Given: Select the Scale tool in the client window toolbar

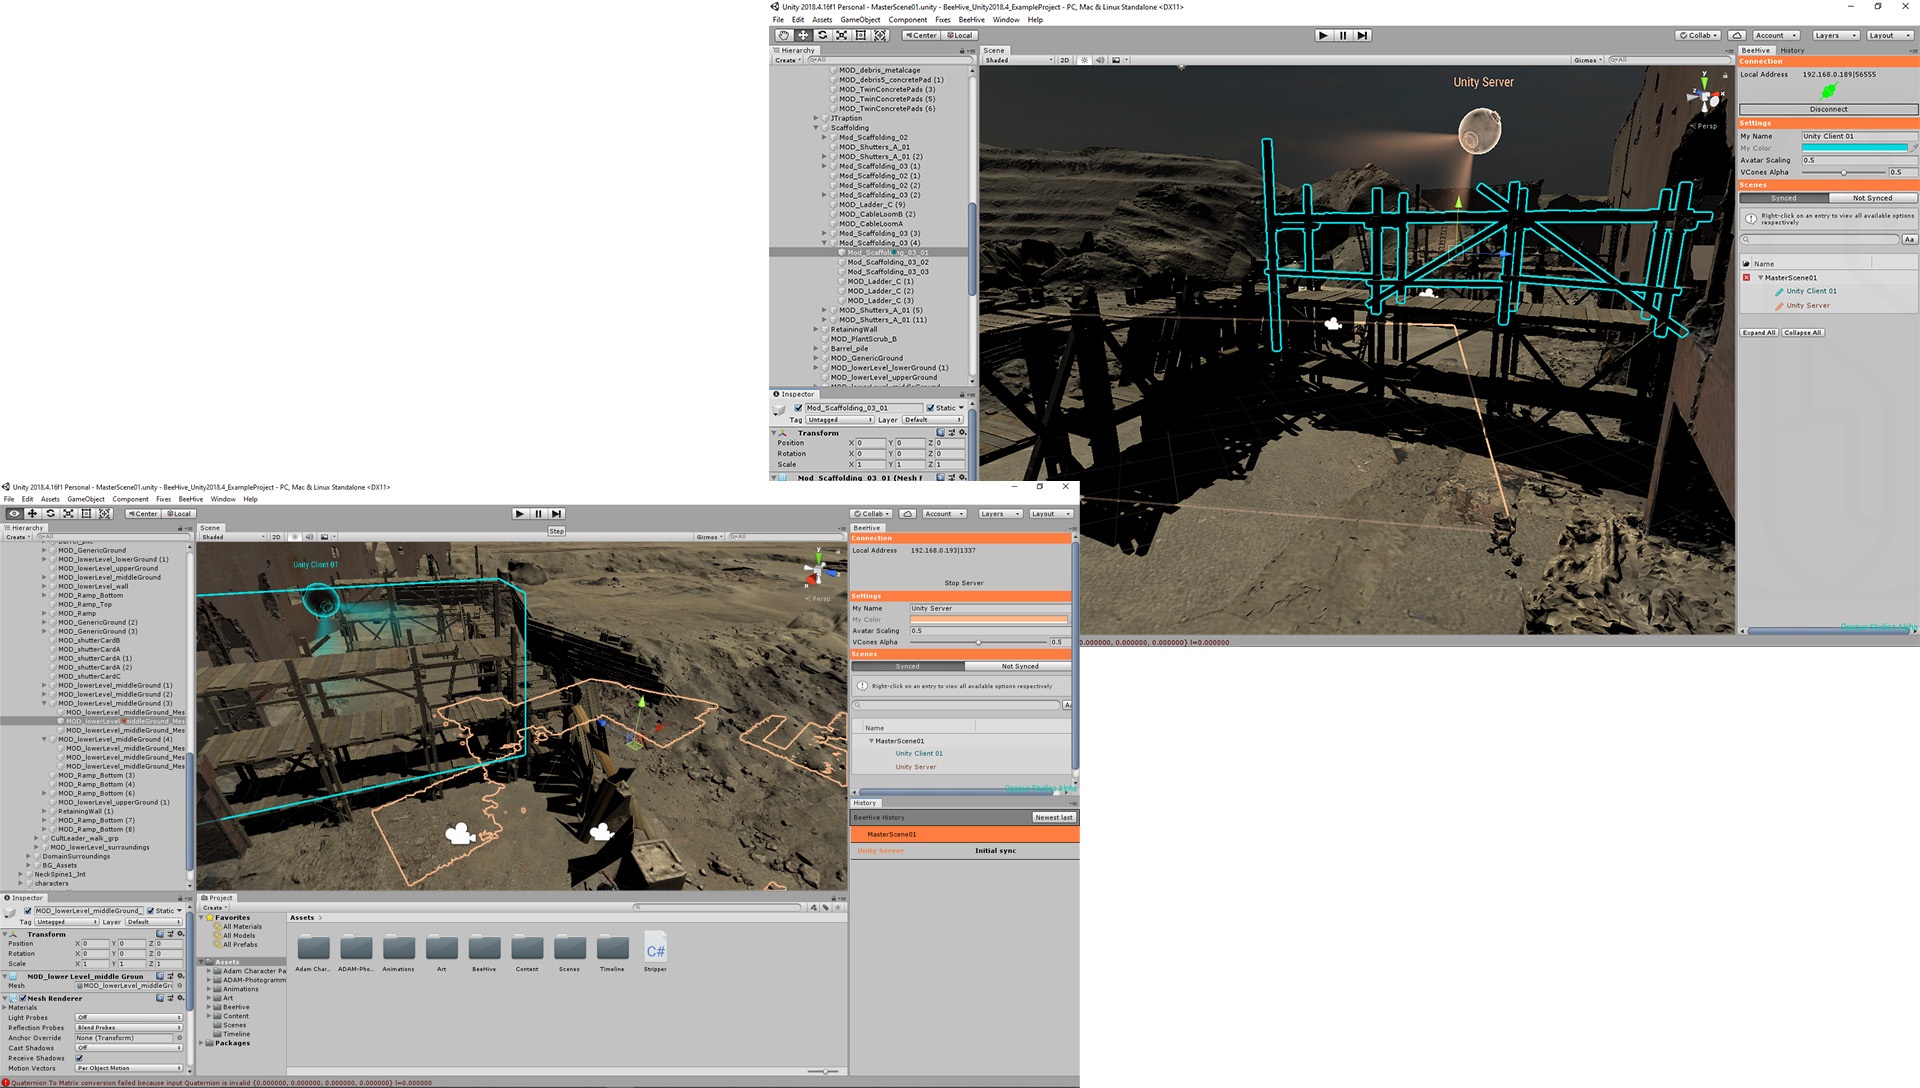Looking at the screenshot, I should pyautogui.click(x=841, y=35).
